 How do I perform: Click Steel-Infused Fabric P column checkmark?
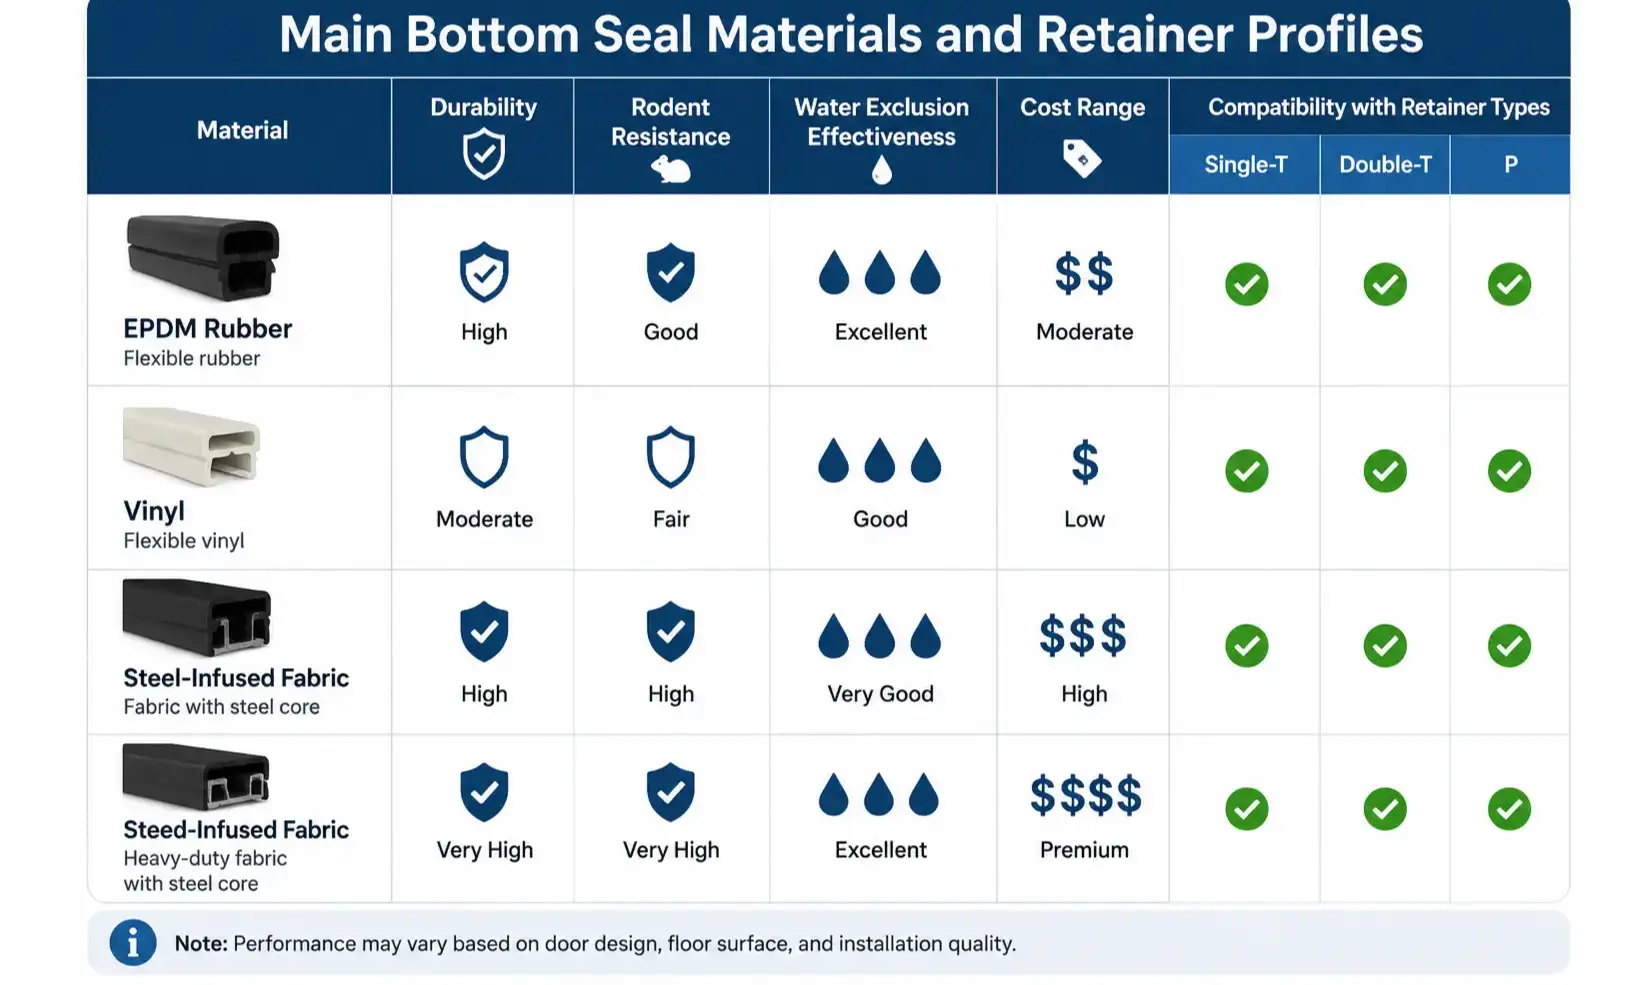[x=1509, y=646]
